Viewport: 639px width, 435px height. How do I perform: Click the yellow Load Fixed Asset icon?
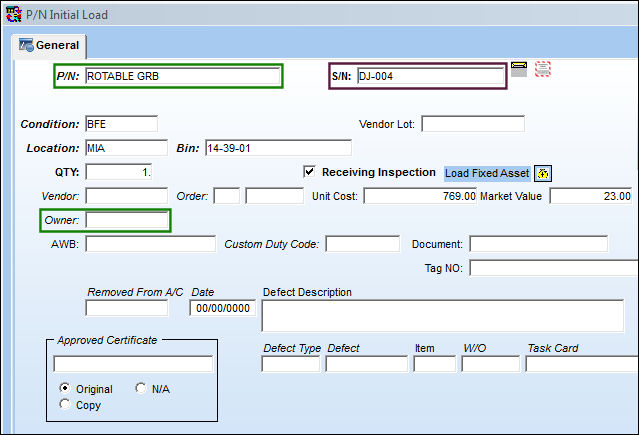point(543,173)
